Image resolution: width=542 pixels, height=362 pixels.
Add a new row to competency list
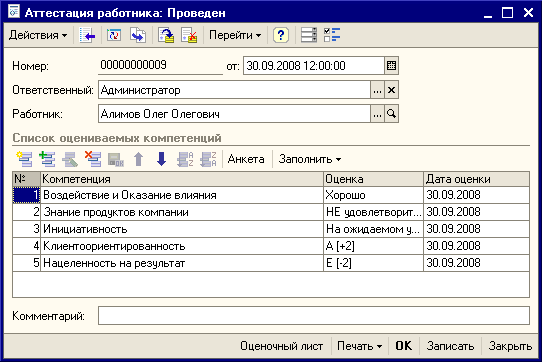pyautogui.click(x=24, y=159)
